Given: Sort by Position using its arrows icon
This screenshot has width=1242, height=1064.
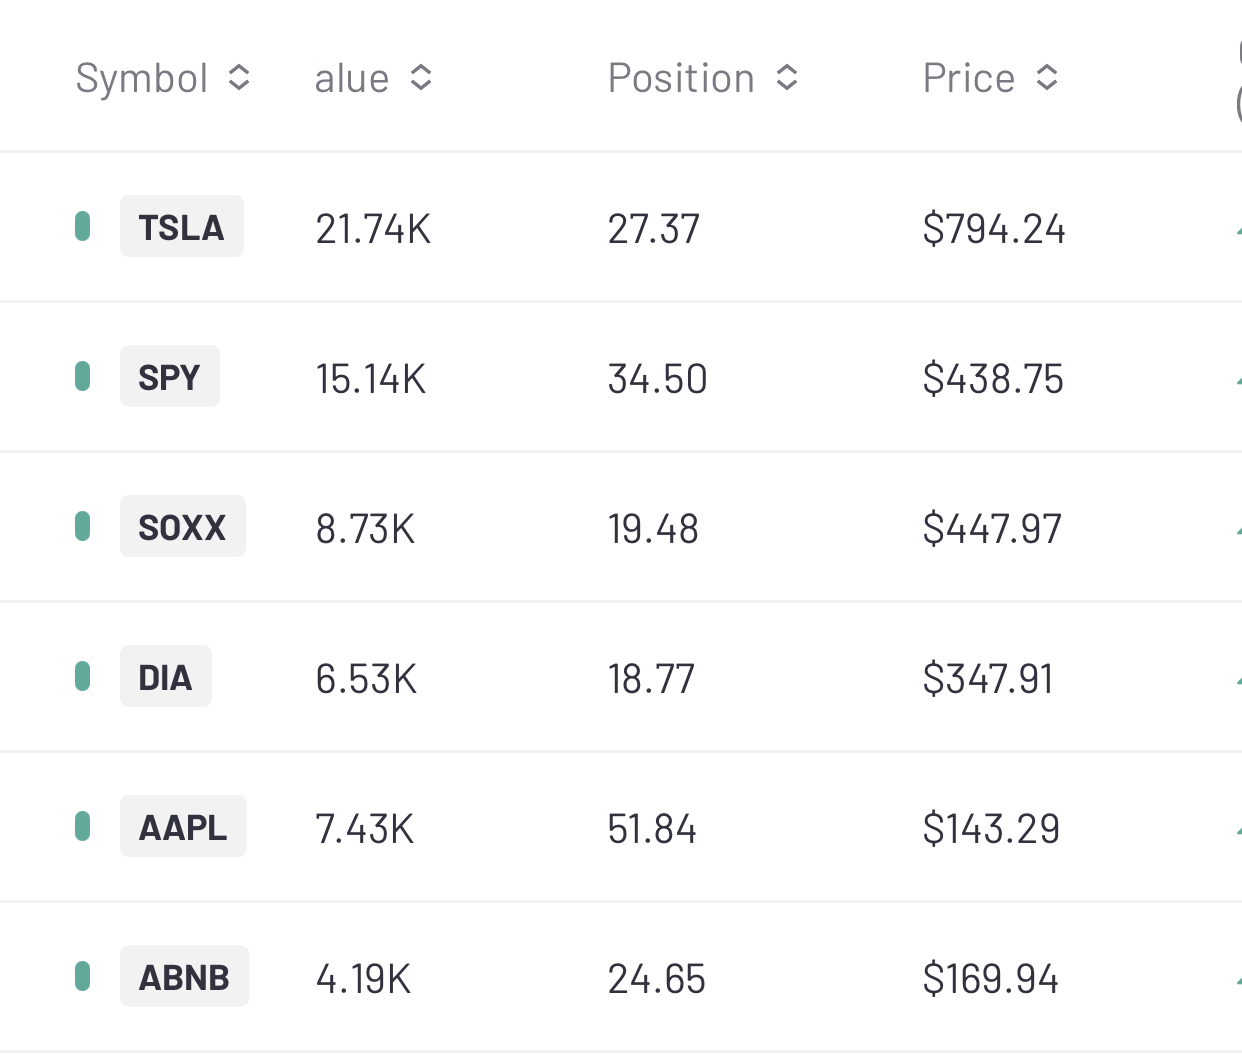Looking at the screenshot, I should [787, 78].
